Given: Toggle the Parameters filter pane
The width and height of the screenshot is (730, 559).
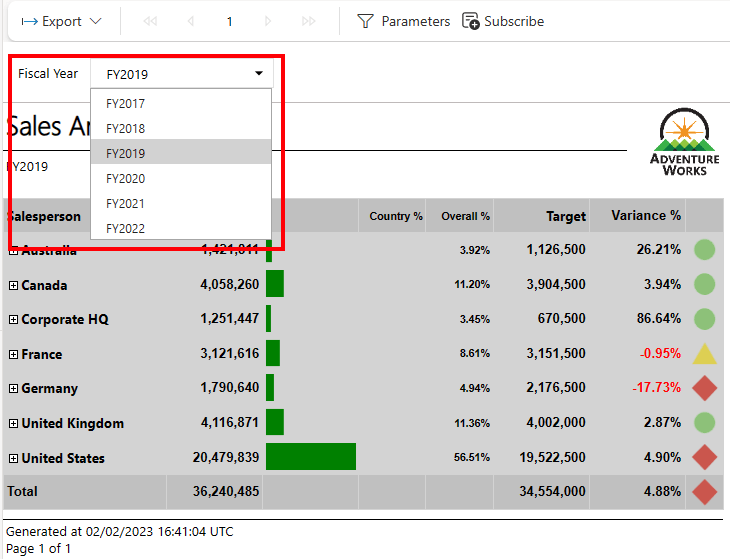Looking at the screenshot, I should 403,21.
